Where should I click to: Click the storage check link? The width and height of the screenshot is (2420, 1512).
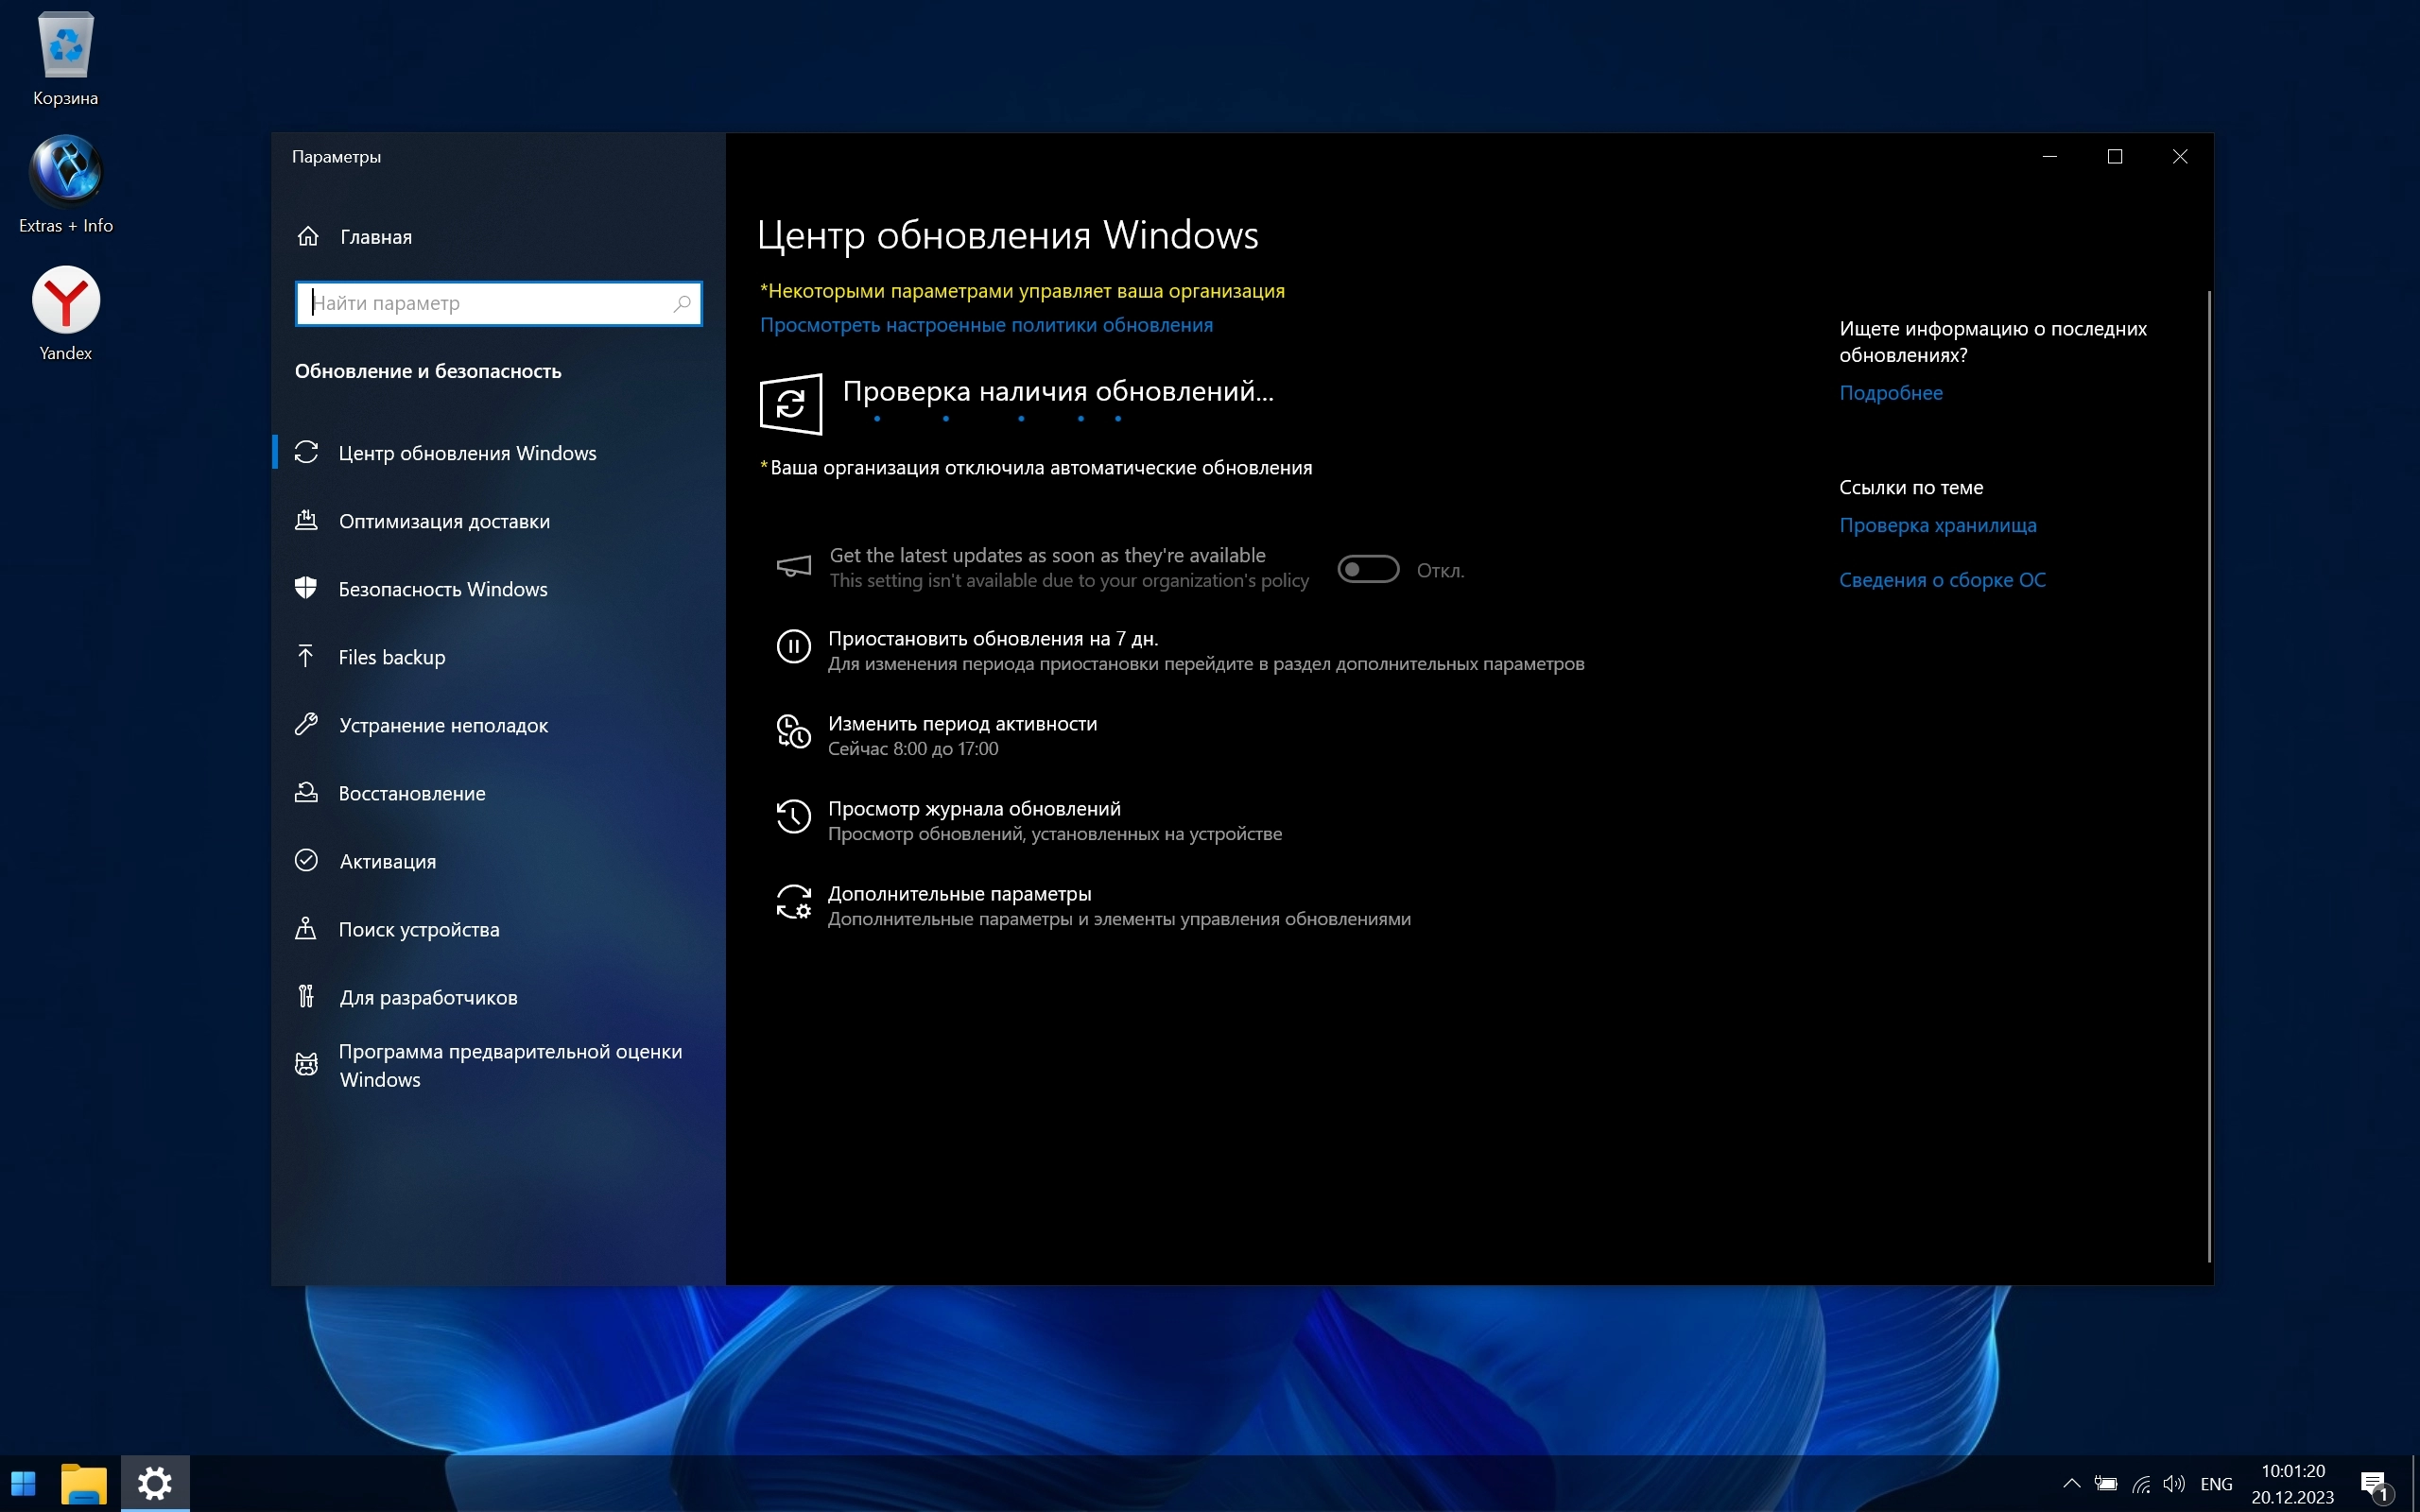[x=1937, y=525]
